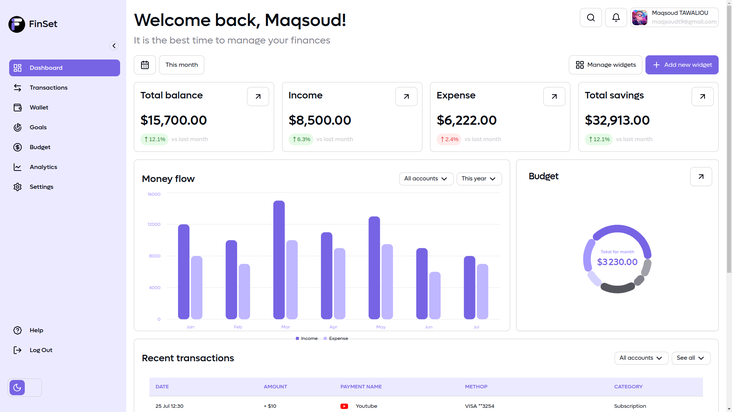Expand Recent transactions All accounts dropdown
This screenshot has height=412, width=732.
coord(641,358)
